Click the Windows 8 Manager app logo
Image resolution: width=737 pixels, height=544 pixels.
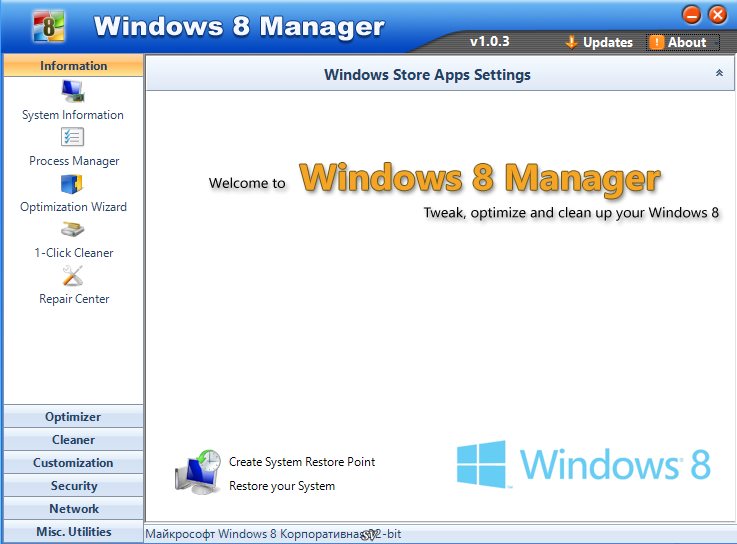(x=49, y=26)
